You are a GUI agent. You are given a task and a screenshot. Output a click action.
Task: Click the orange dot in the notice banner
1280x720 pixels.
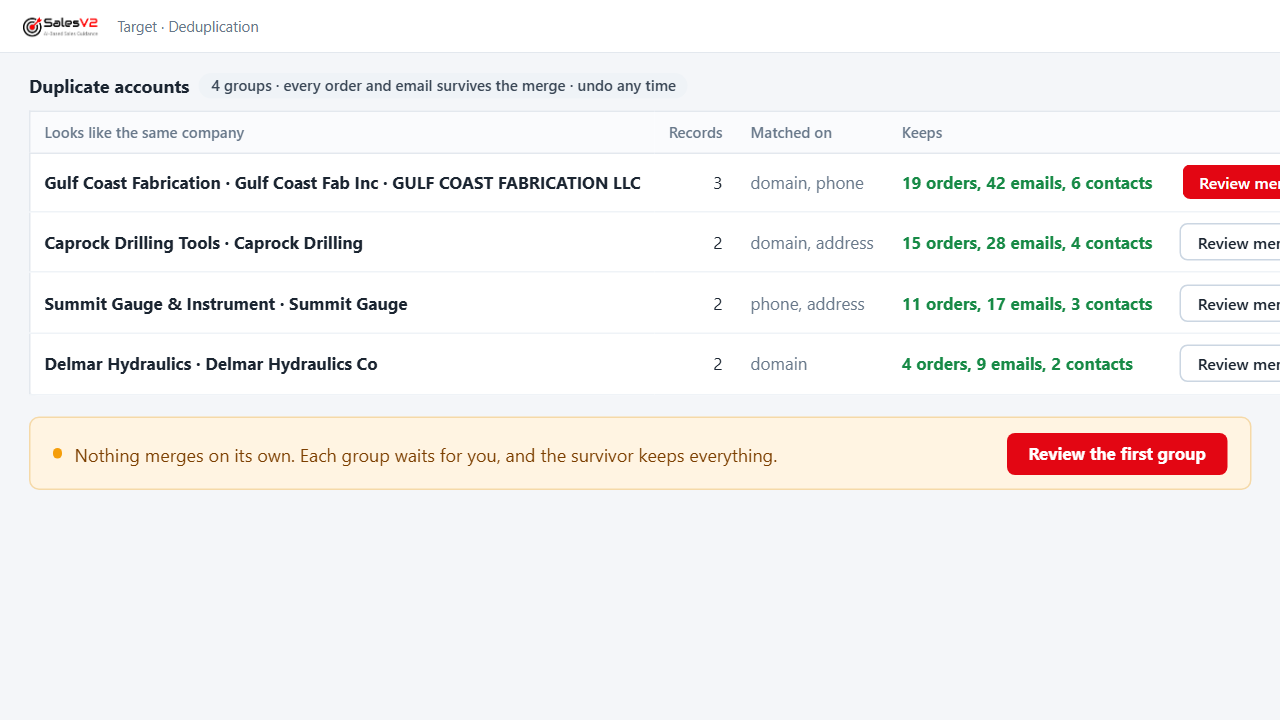pos(57,454)
